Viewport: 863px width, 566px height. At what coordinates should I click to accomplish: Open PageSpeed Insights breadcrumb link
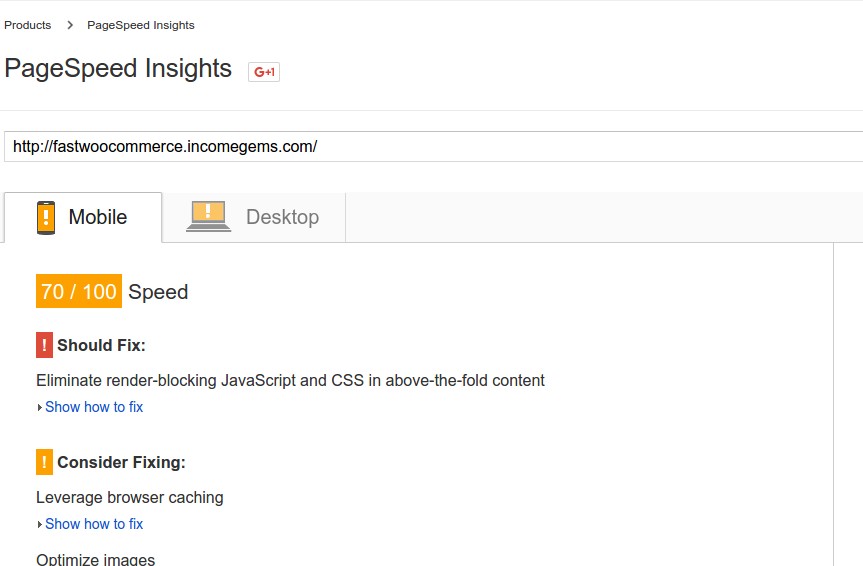[x=141, y=25]
